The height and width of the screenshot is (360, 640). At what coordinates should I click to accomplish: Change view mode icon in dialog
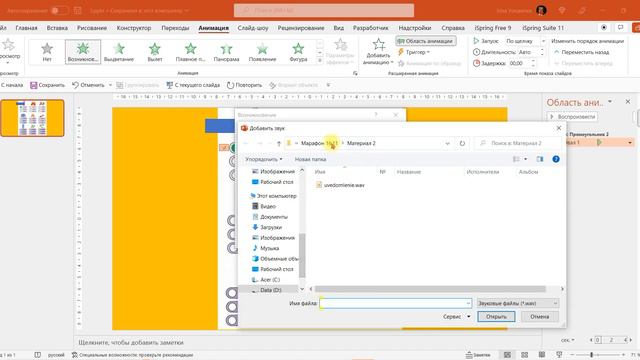(516, 159)
